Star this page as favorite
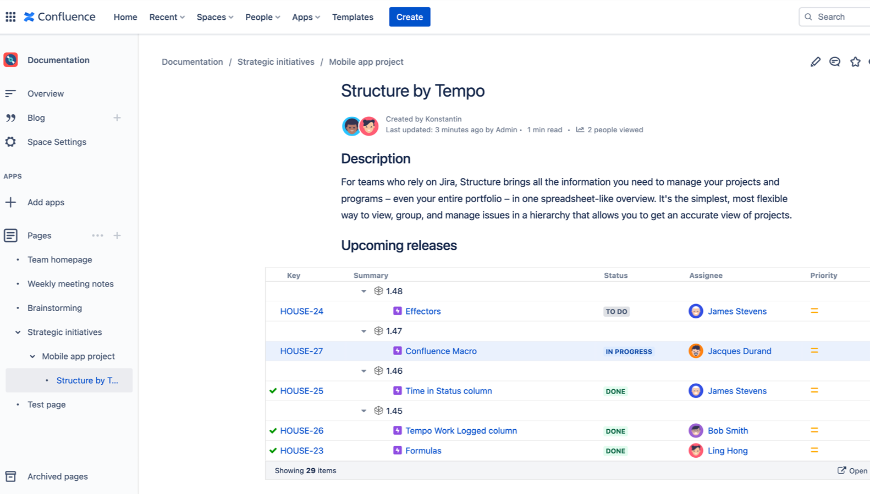Viewport: 870px width, 494px height. click(855, 62)
